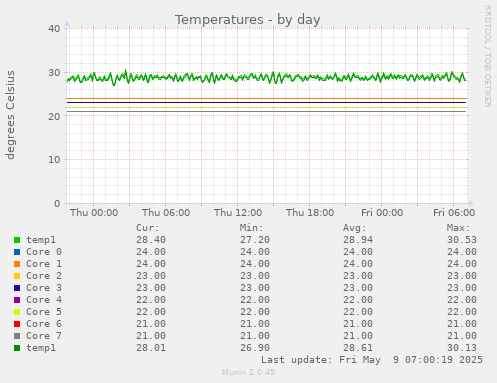Image resolution: width=497 pixels, height=383 pixels.
Task: Click the Core 4 Cur value 22.00
Action: coord(151,300)
